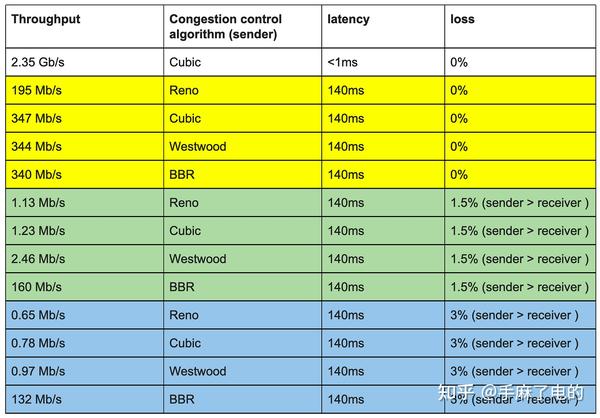
Task: Select the 1.23 Mb/s throughput cell
Action: [x=37, y=230]
